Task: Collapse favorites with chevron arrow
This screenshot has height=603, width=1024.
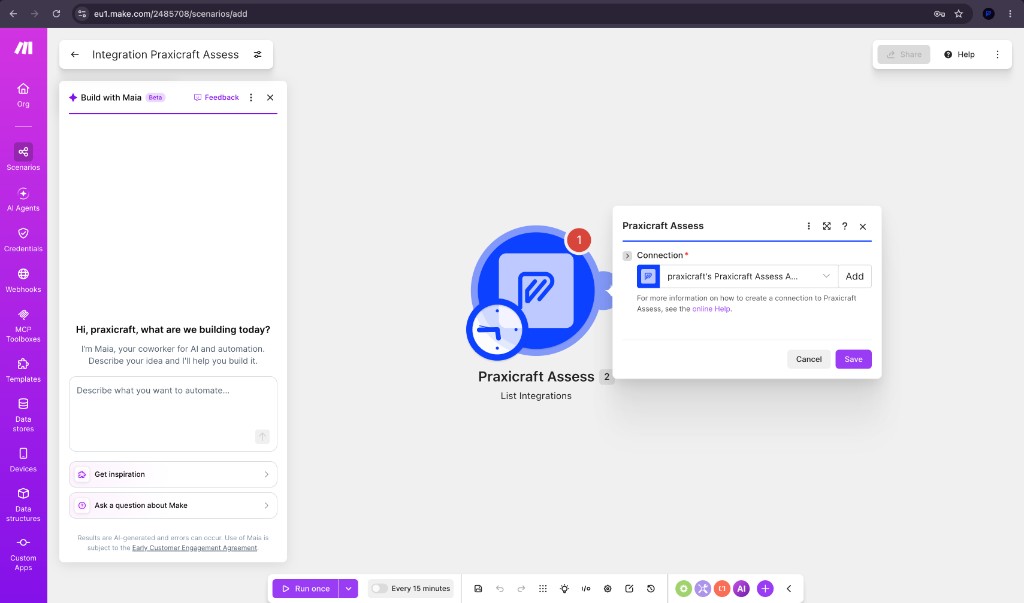Action: 789,589
